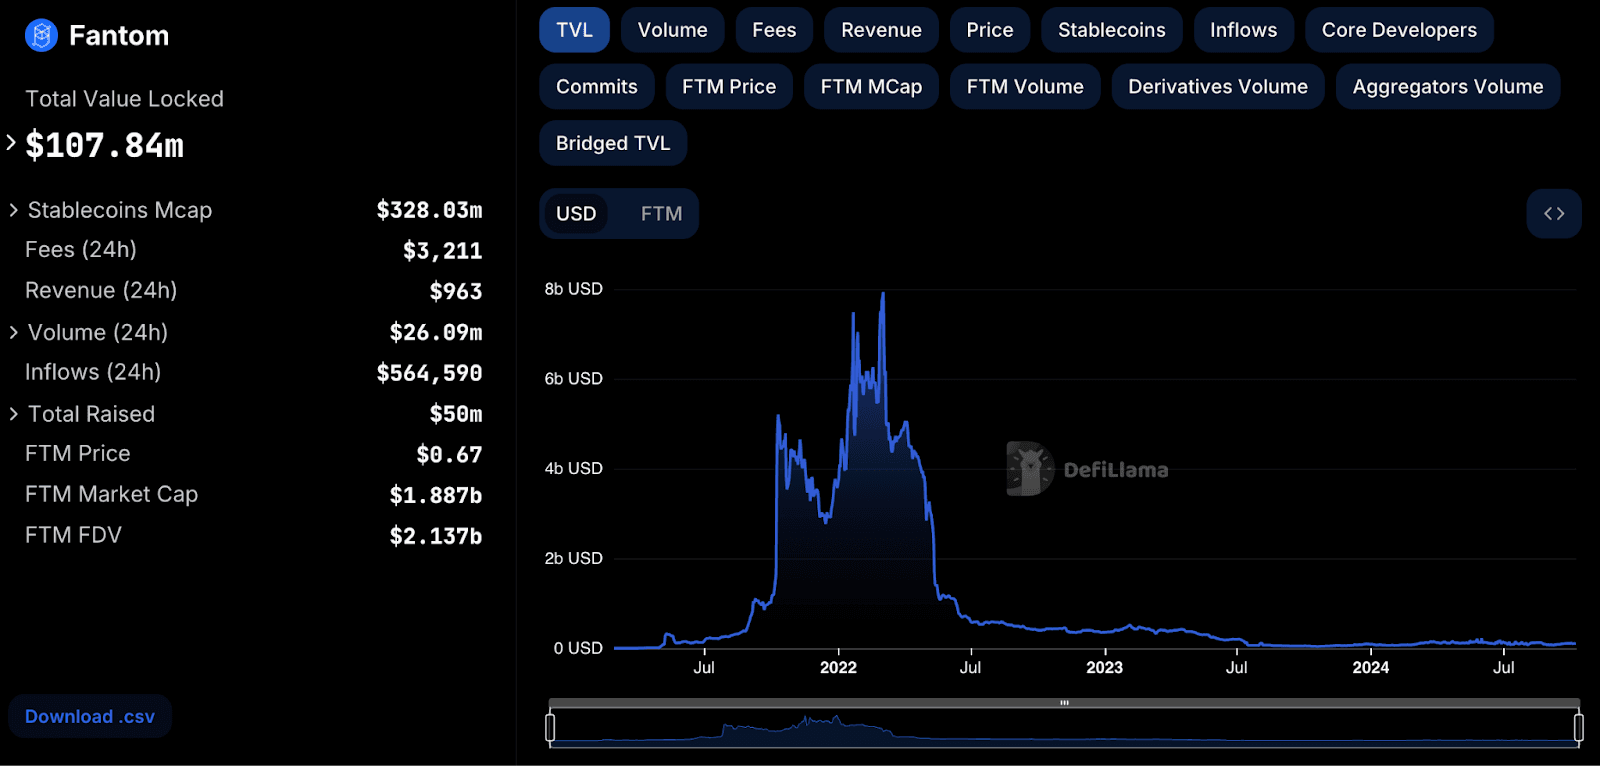Viewport: 1600px width, 766px height.
Task: Click the FTM Price label
Action: pos(78,454)
